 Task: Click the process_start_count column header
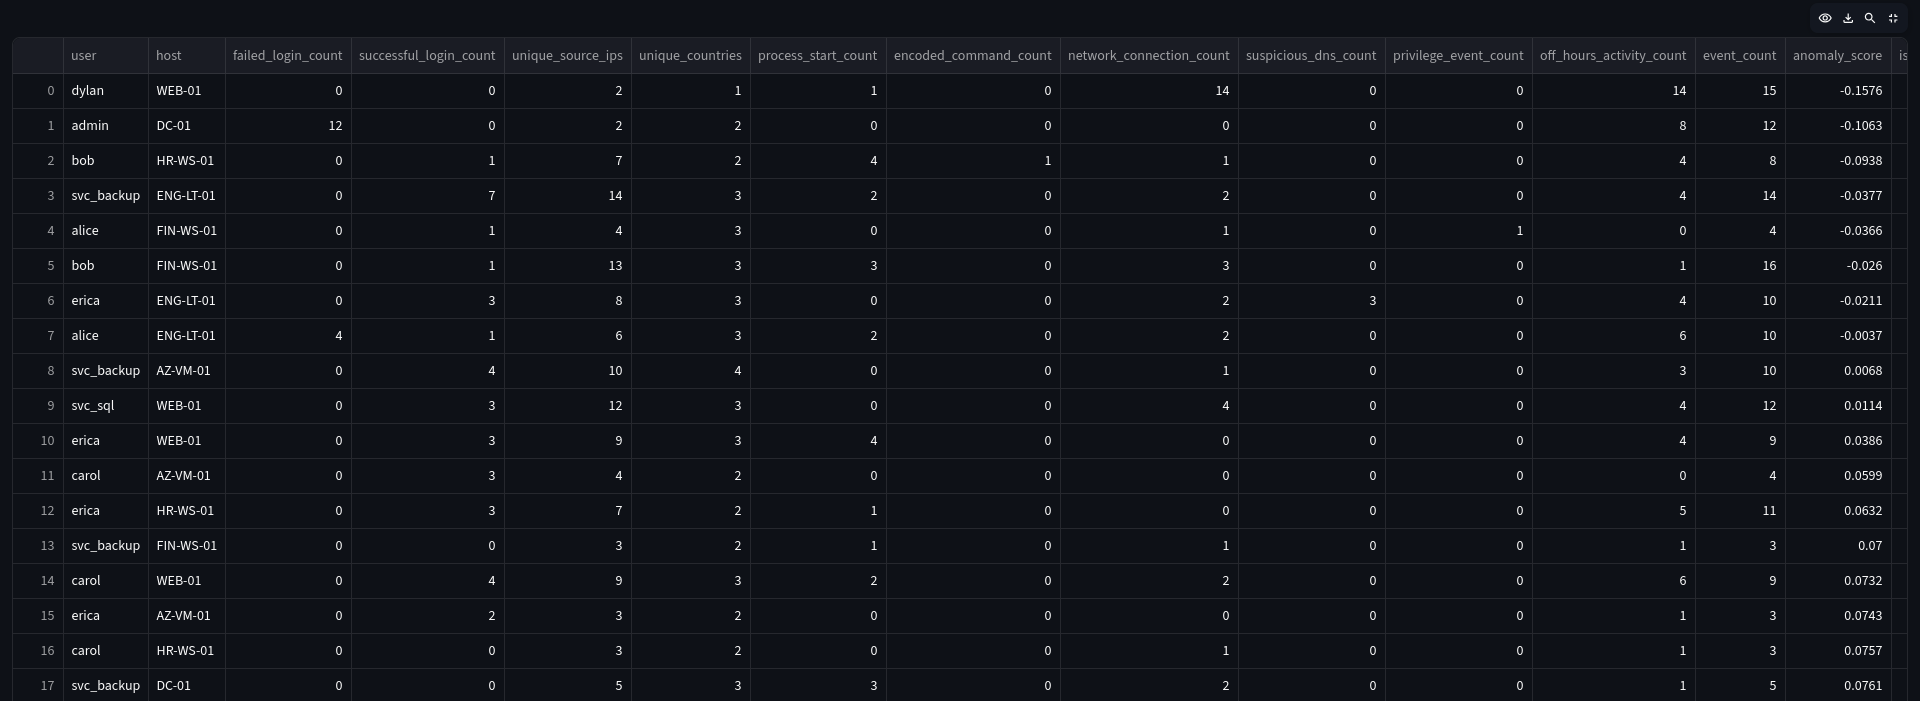coord(818,56)
